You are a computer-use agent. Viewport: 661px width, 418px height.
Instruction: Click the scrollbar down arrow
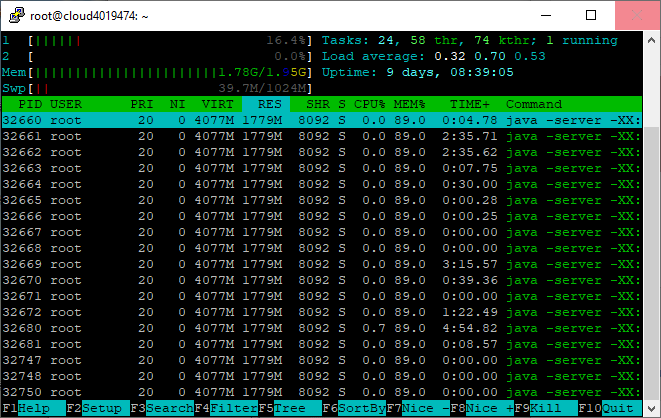tap(651, 409)
